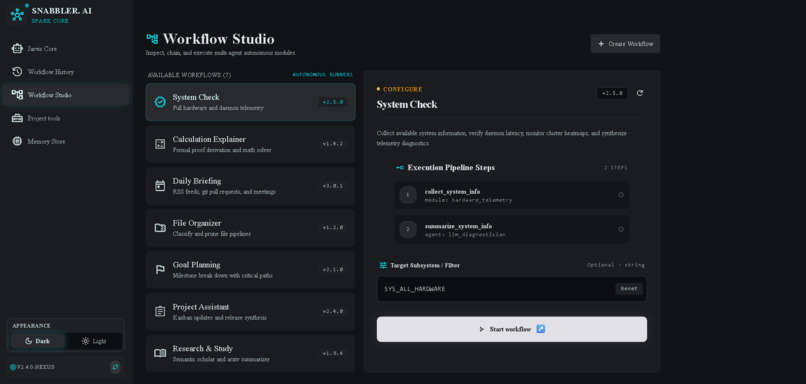Image resolution: width=806 pixels, height=384 pixels.
Task: Select the Project Assistant workflow
Action: click(x=250, y=312)
